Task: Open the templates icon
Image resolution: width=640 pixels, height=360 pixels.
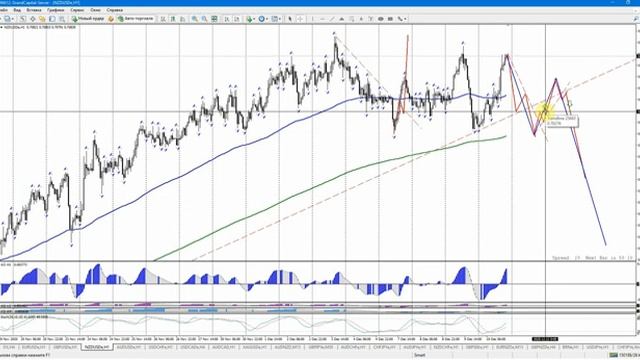Action: [275, 19]
